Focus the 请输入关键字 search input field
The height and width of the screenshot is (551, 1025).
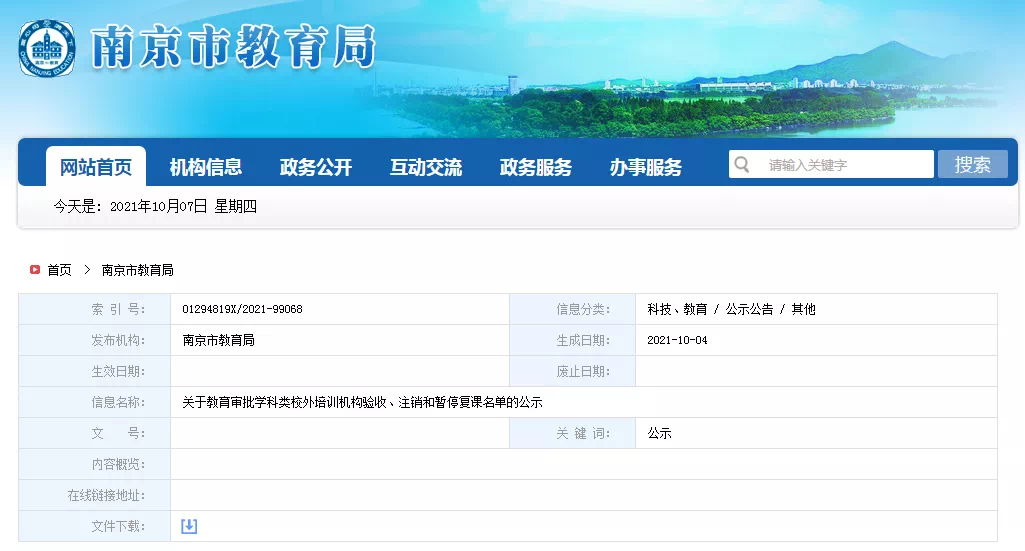coord(845,165)
